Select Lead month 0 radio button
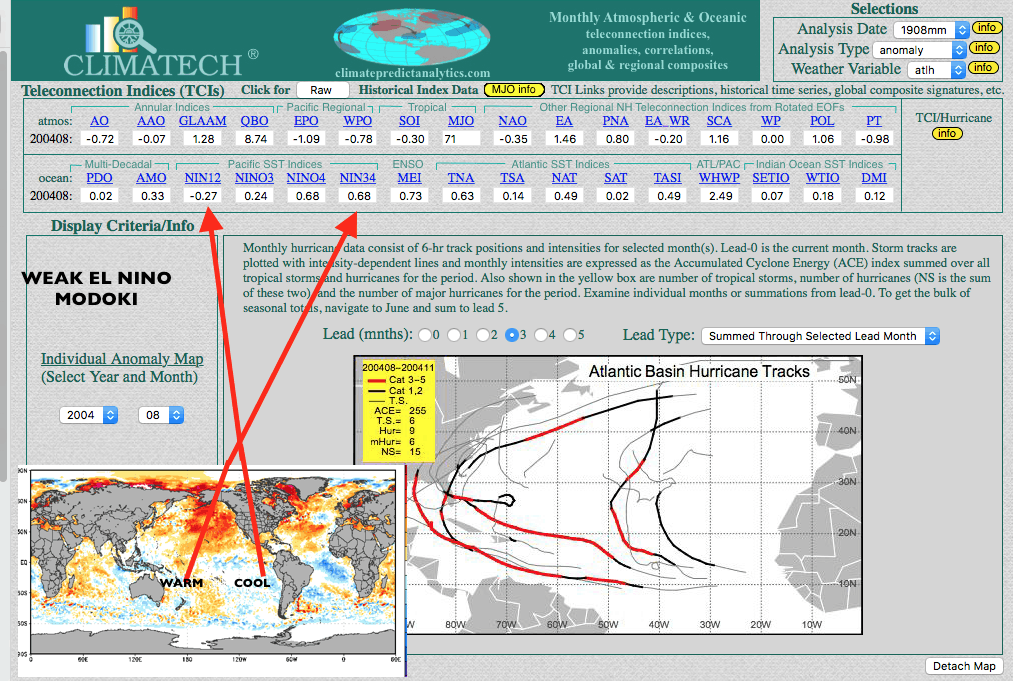1013x681 pixels. point(426,335)
